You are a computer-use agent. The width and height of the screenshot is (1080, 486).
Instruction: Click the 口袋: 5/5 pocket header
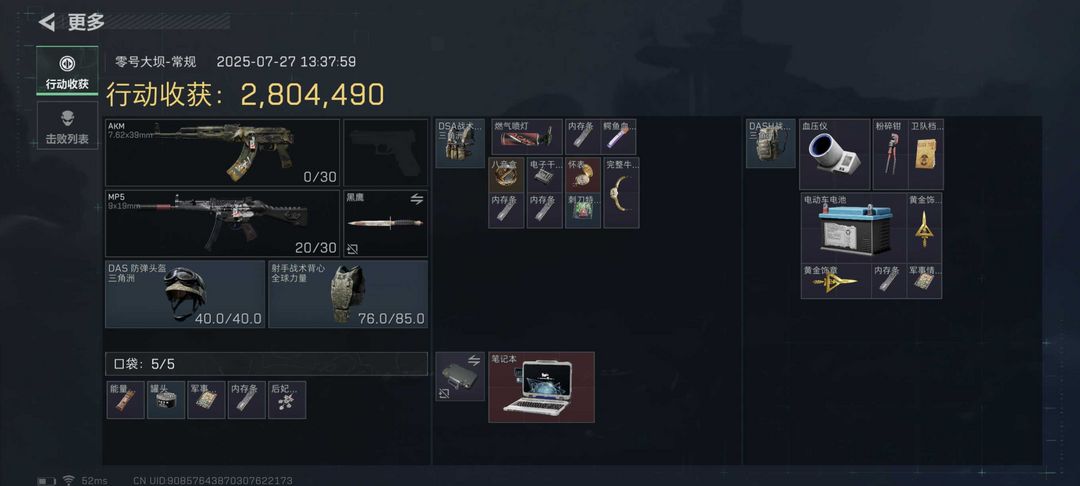click(x=267, y=363)
